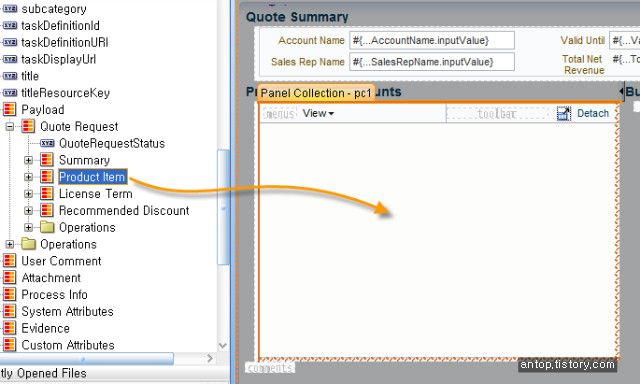Viewport: 640px width, 384px height.
Task: Select the License Term tree row
Action: (x=96, y=193)
